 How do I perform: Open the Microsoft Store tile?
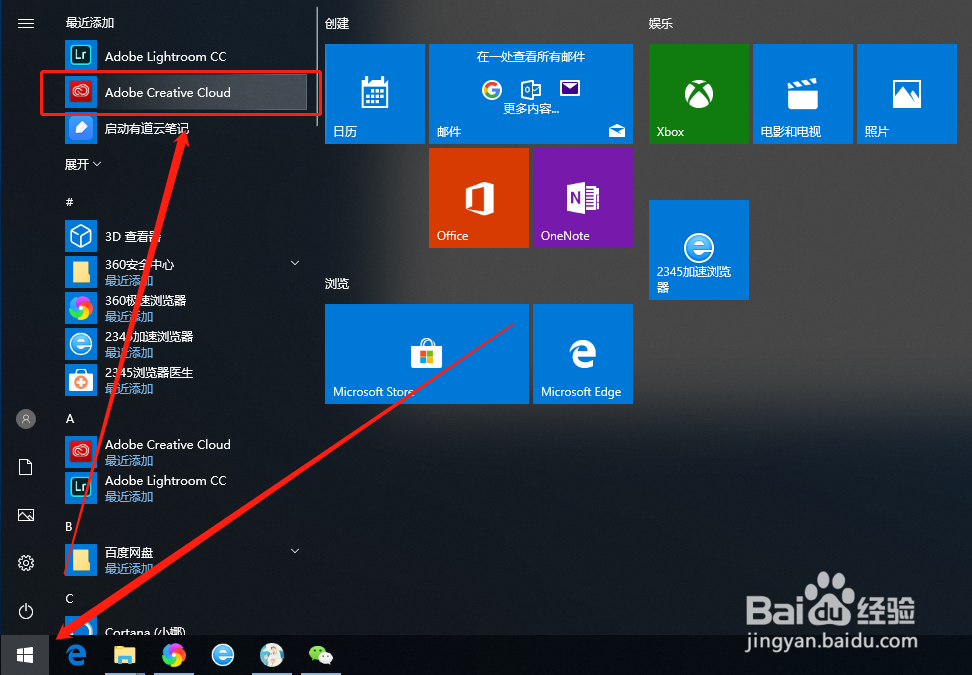426,354
